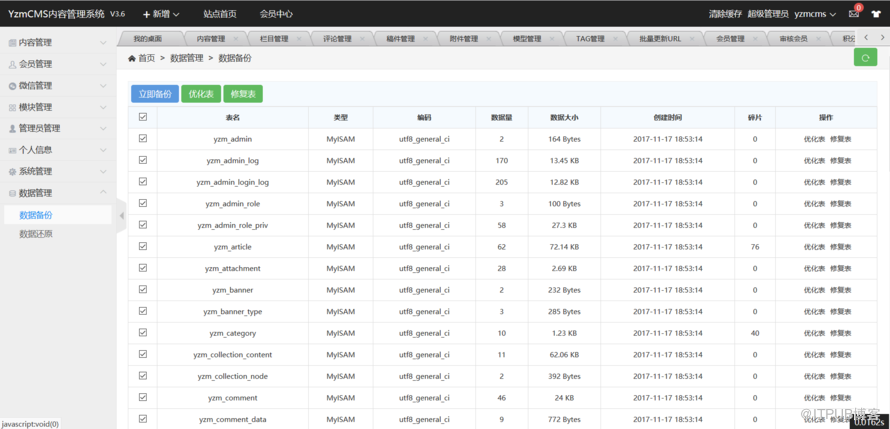This screenshot has width=890, height=429.
Task: Open 会员中心 in the top navigation
Action: (x=276, y=14)
